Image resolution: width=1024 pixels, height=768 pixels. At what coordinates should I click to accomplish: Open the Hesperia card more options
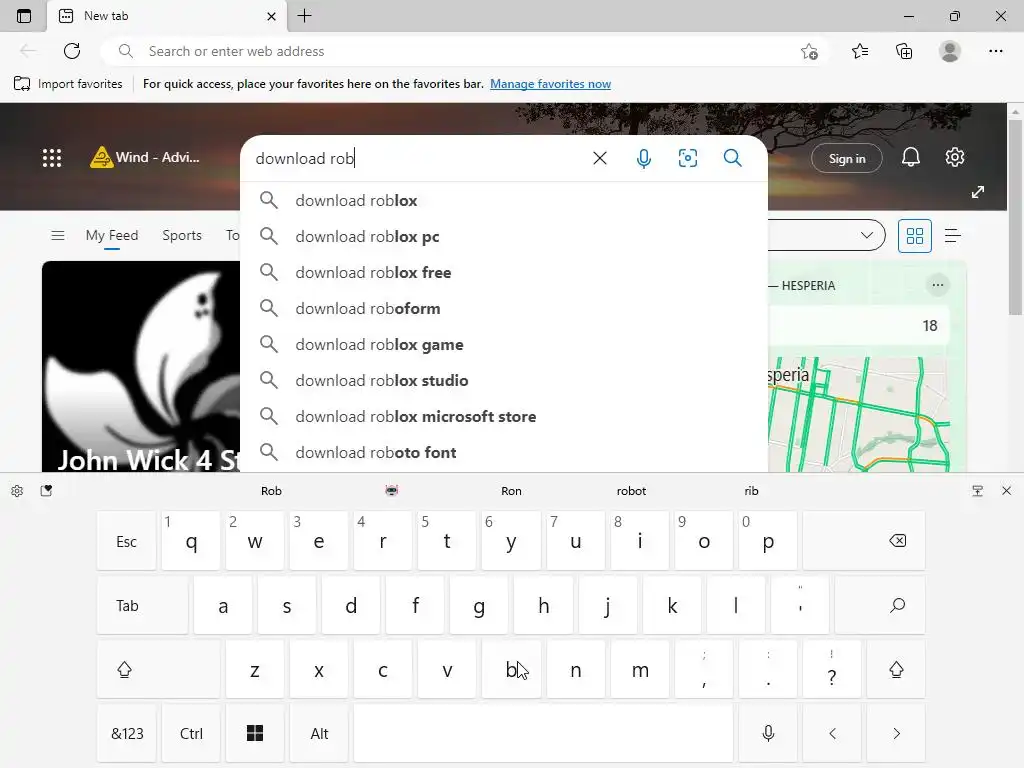click(x=938, y=285)
